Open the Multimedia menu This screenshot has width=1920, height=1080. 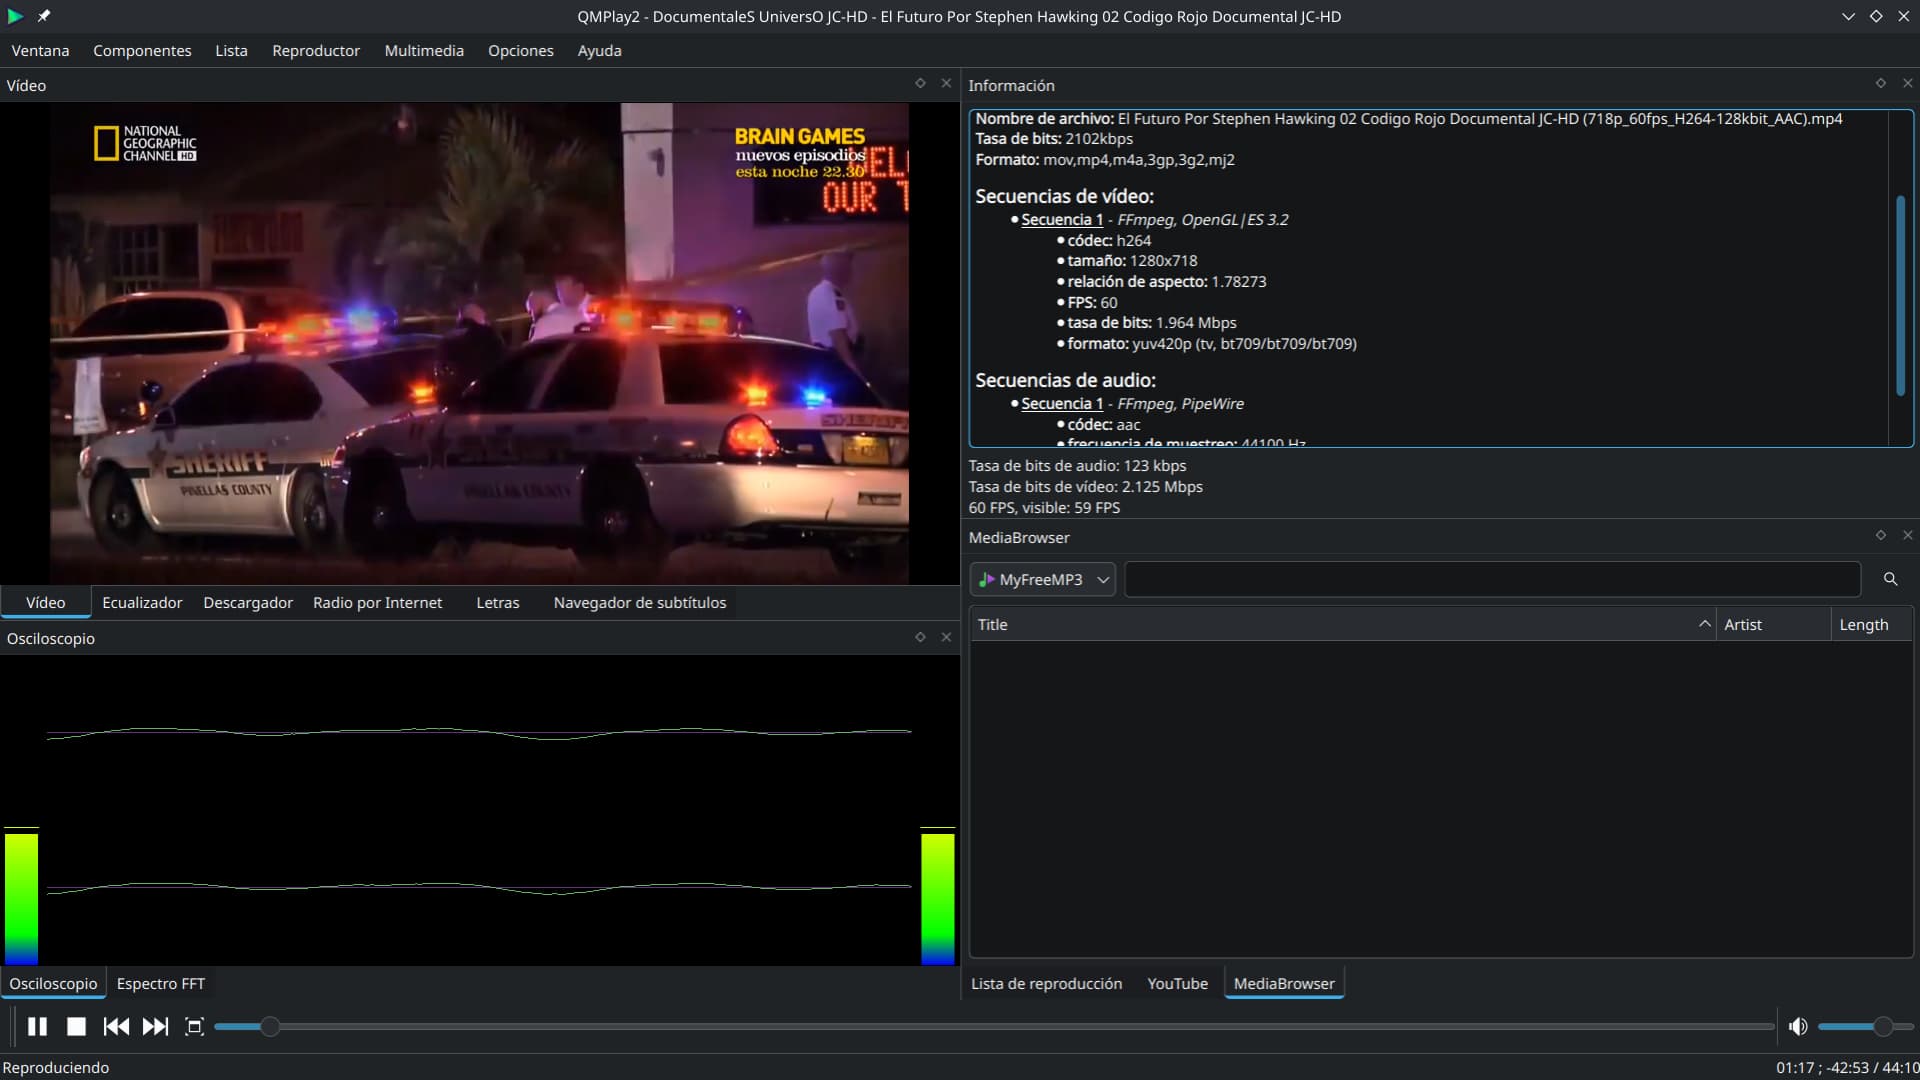pyautogui.click(x=424, y=50)
